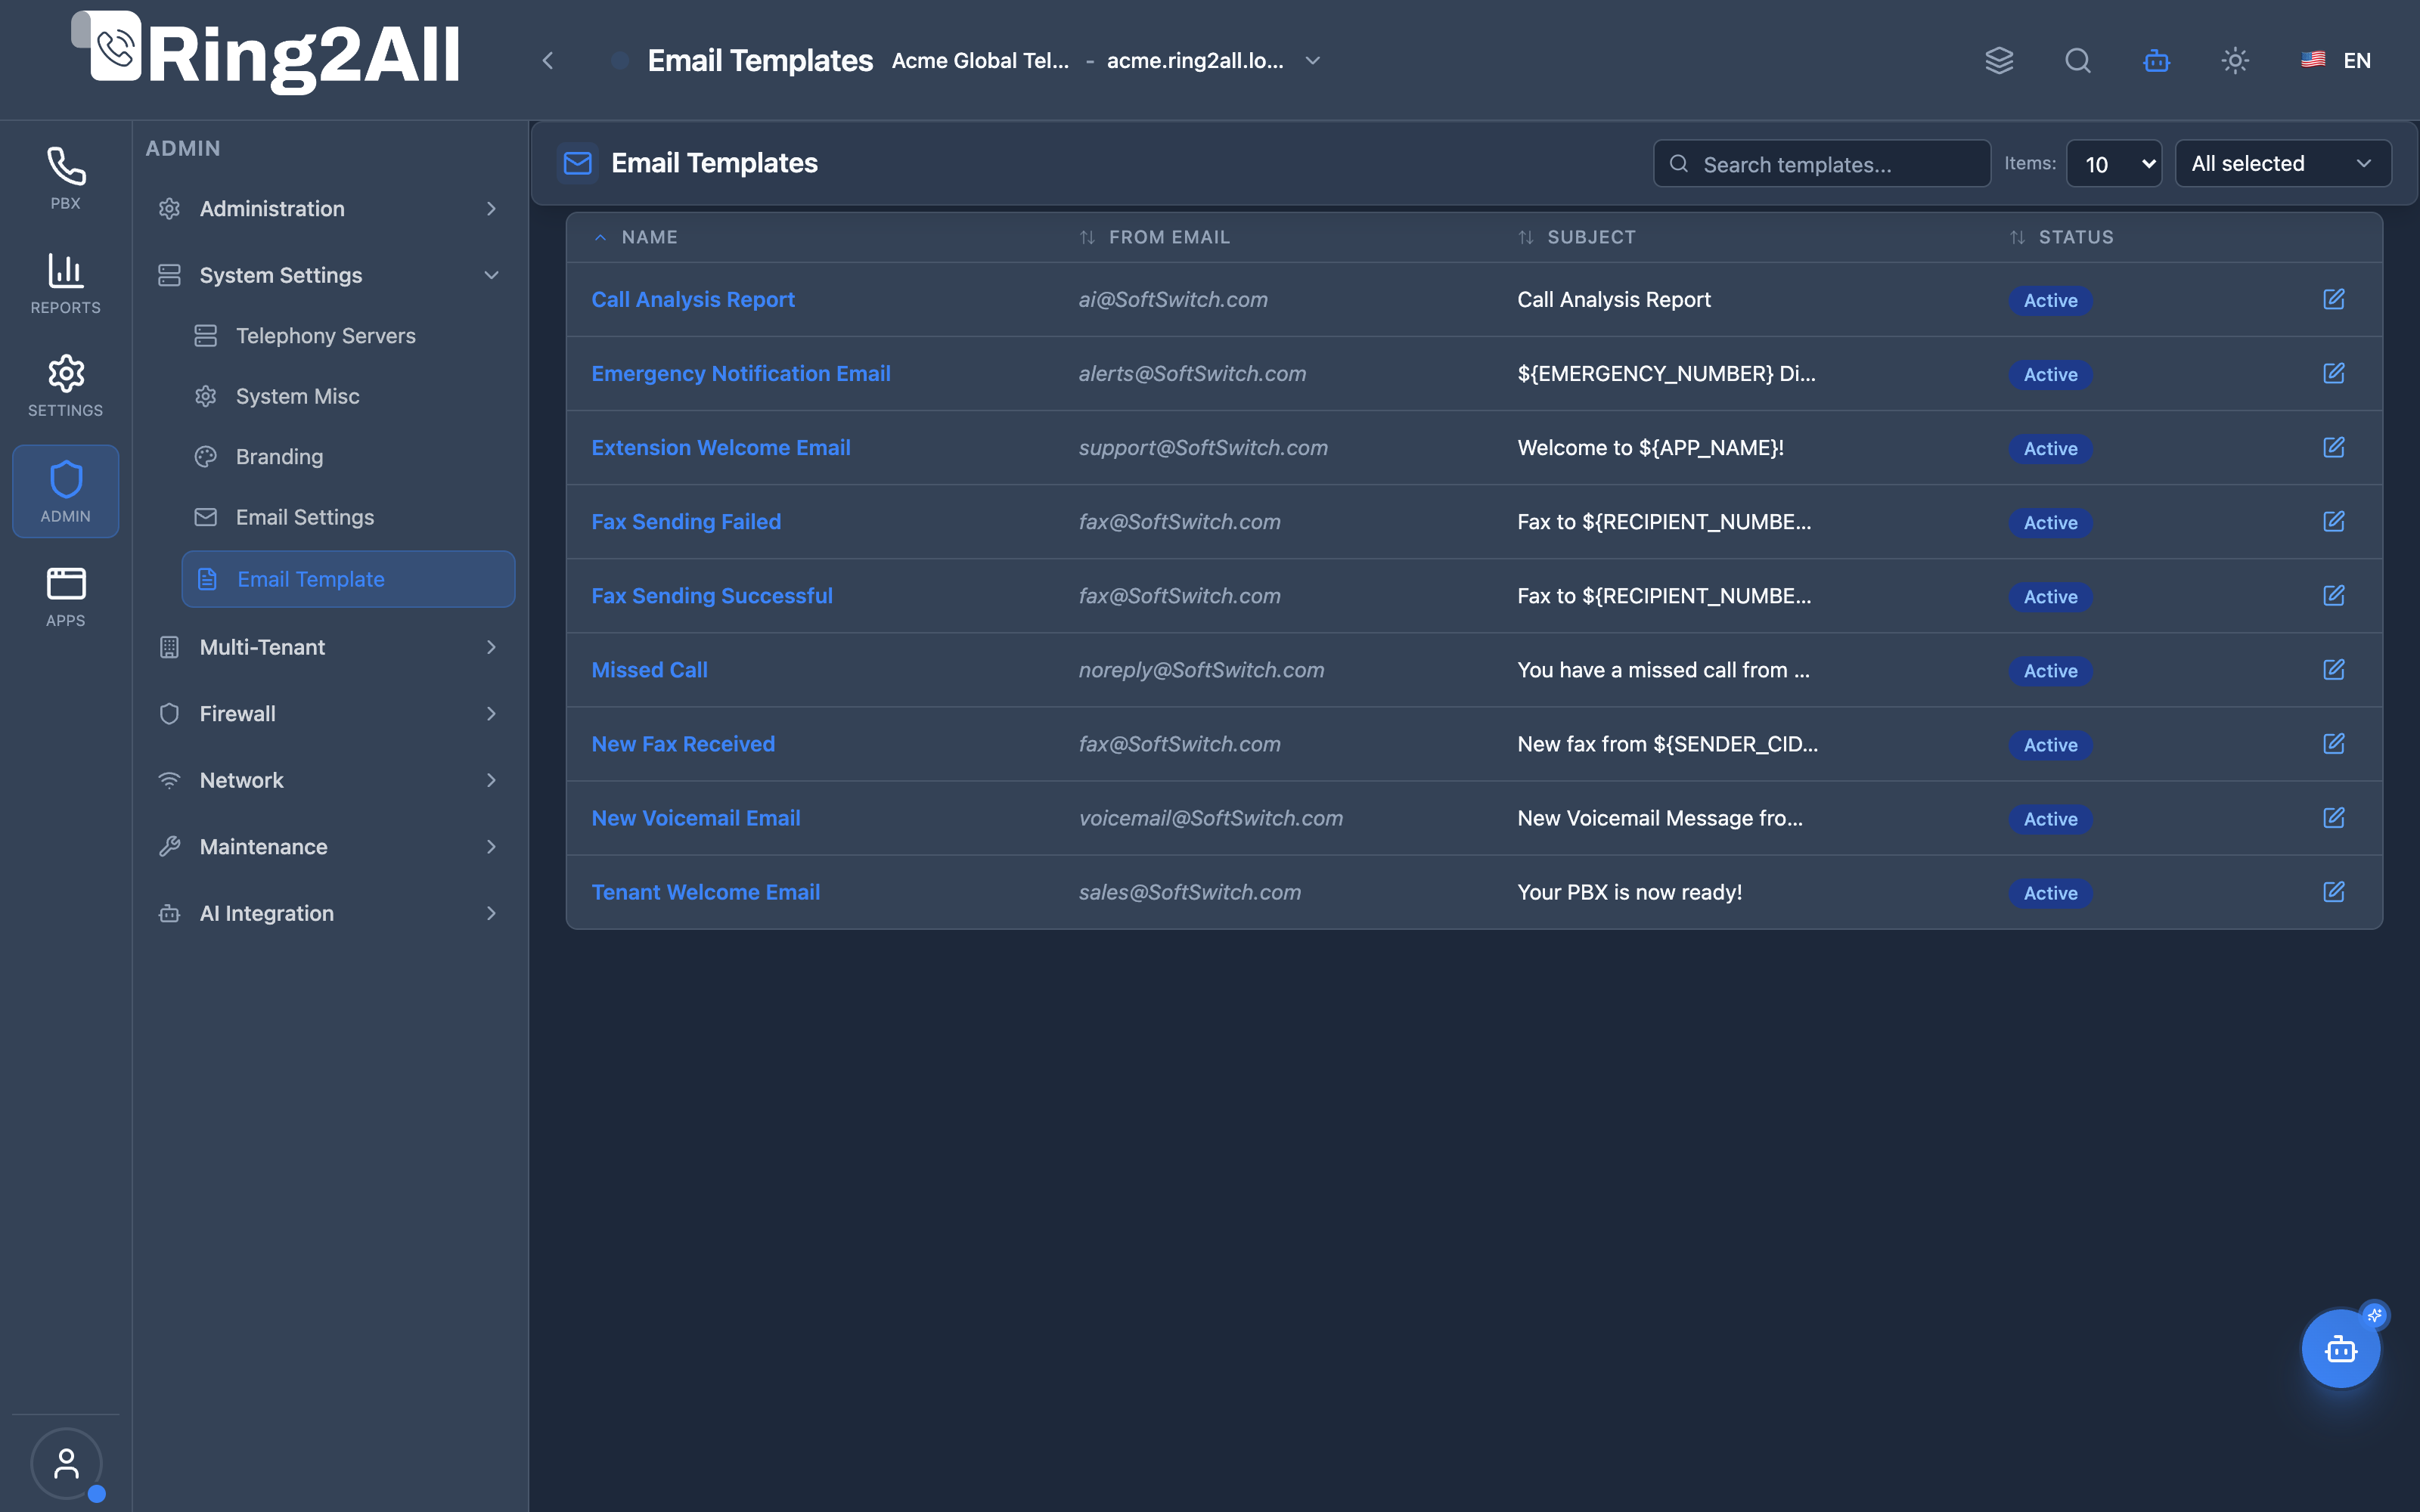Collapse the System Settings group
The image size is (2420, 1512).
point(328,275)
